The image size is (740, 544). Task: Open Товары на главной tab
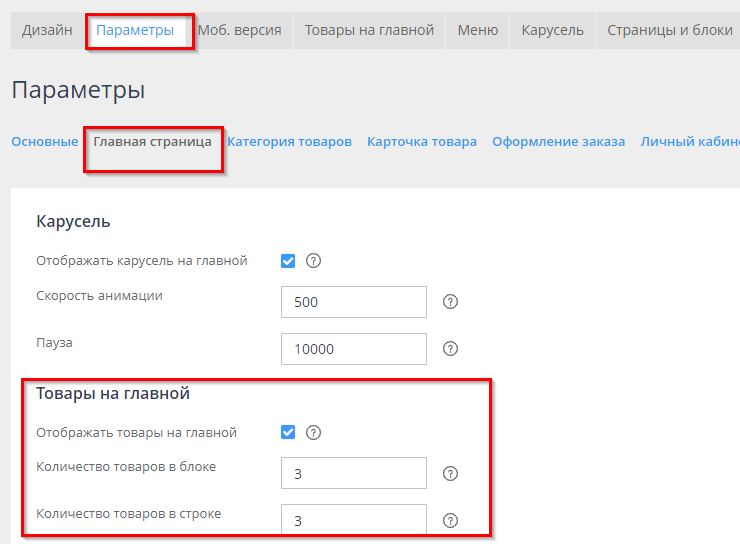click(369, 30)
